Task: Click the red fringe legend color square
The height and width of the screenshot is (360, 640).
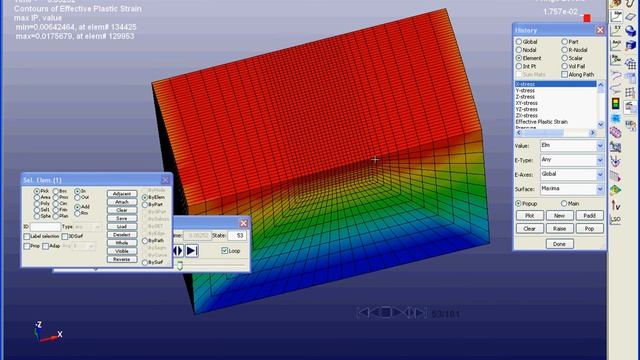Action: click(587, 18)
